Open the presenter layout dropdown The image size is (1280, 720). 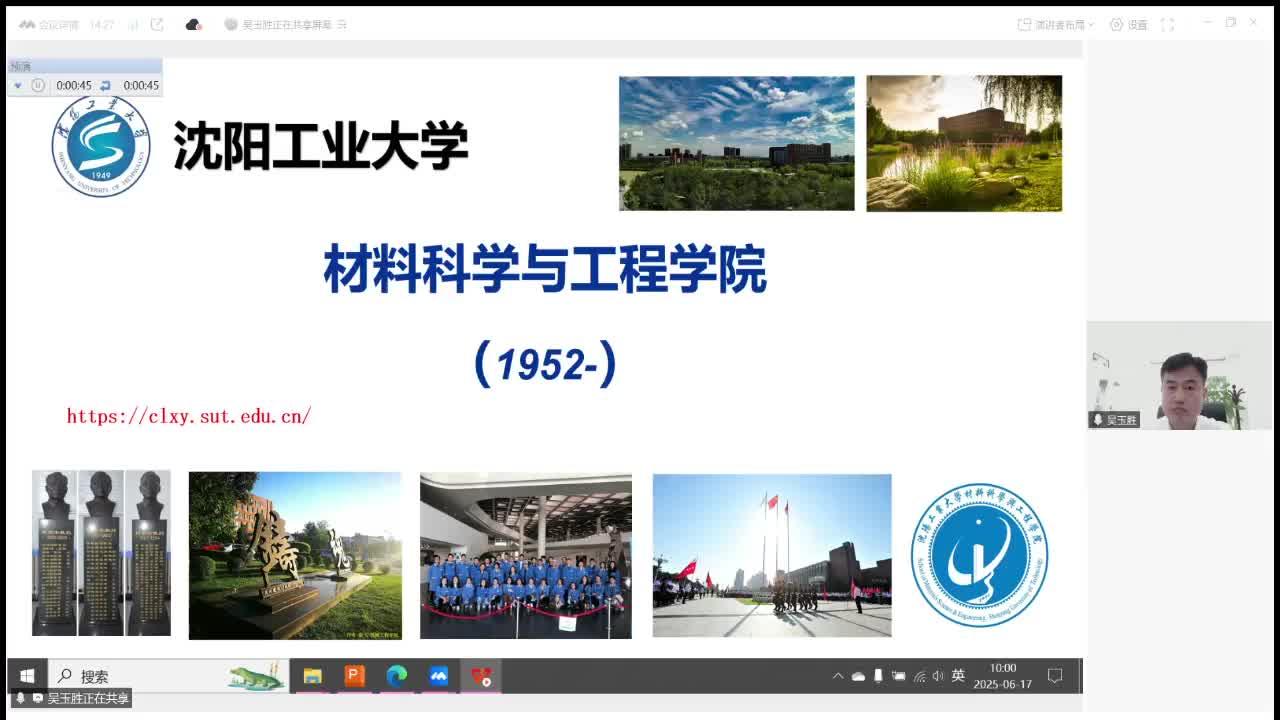[1056, 25]
